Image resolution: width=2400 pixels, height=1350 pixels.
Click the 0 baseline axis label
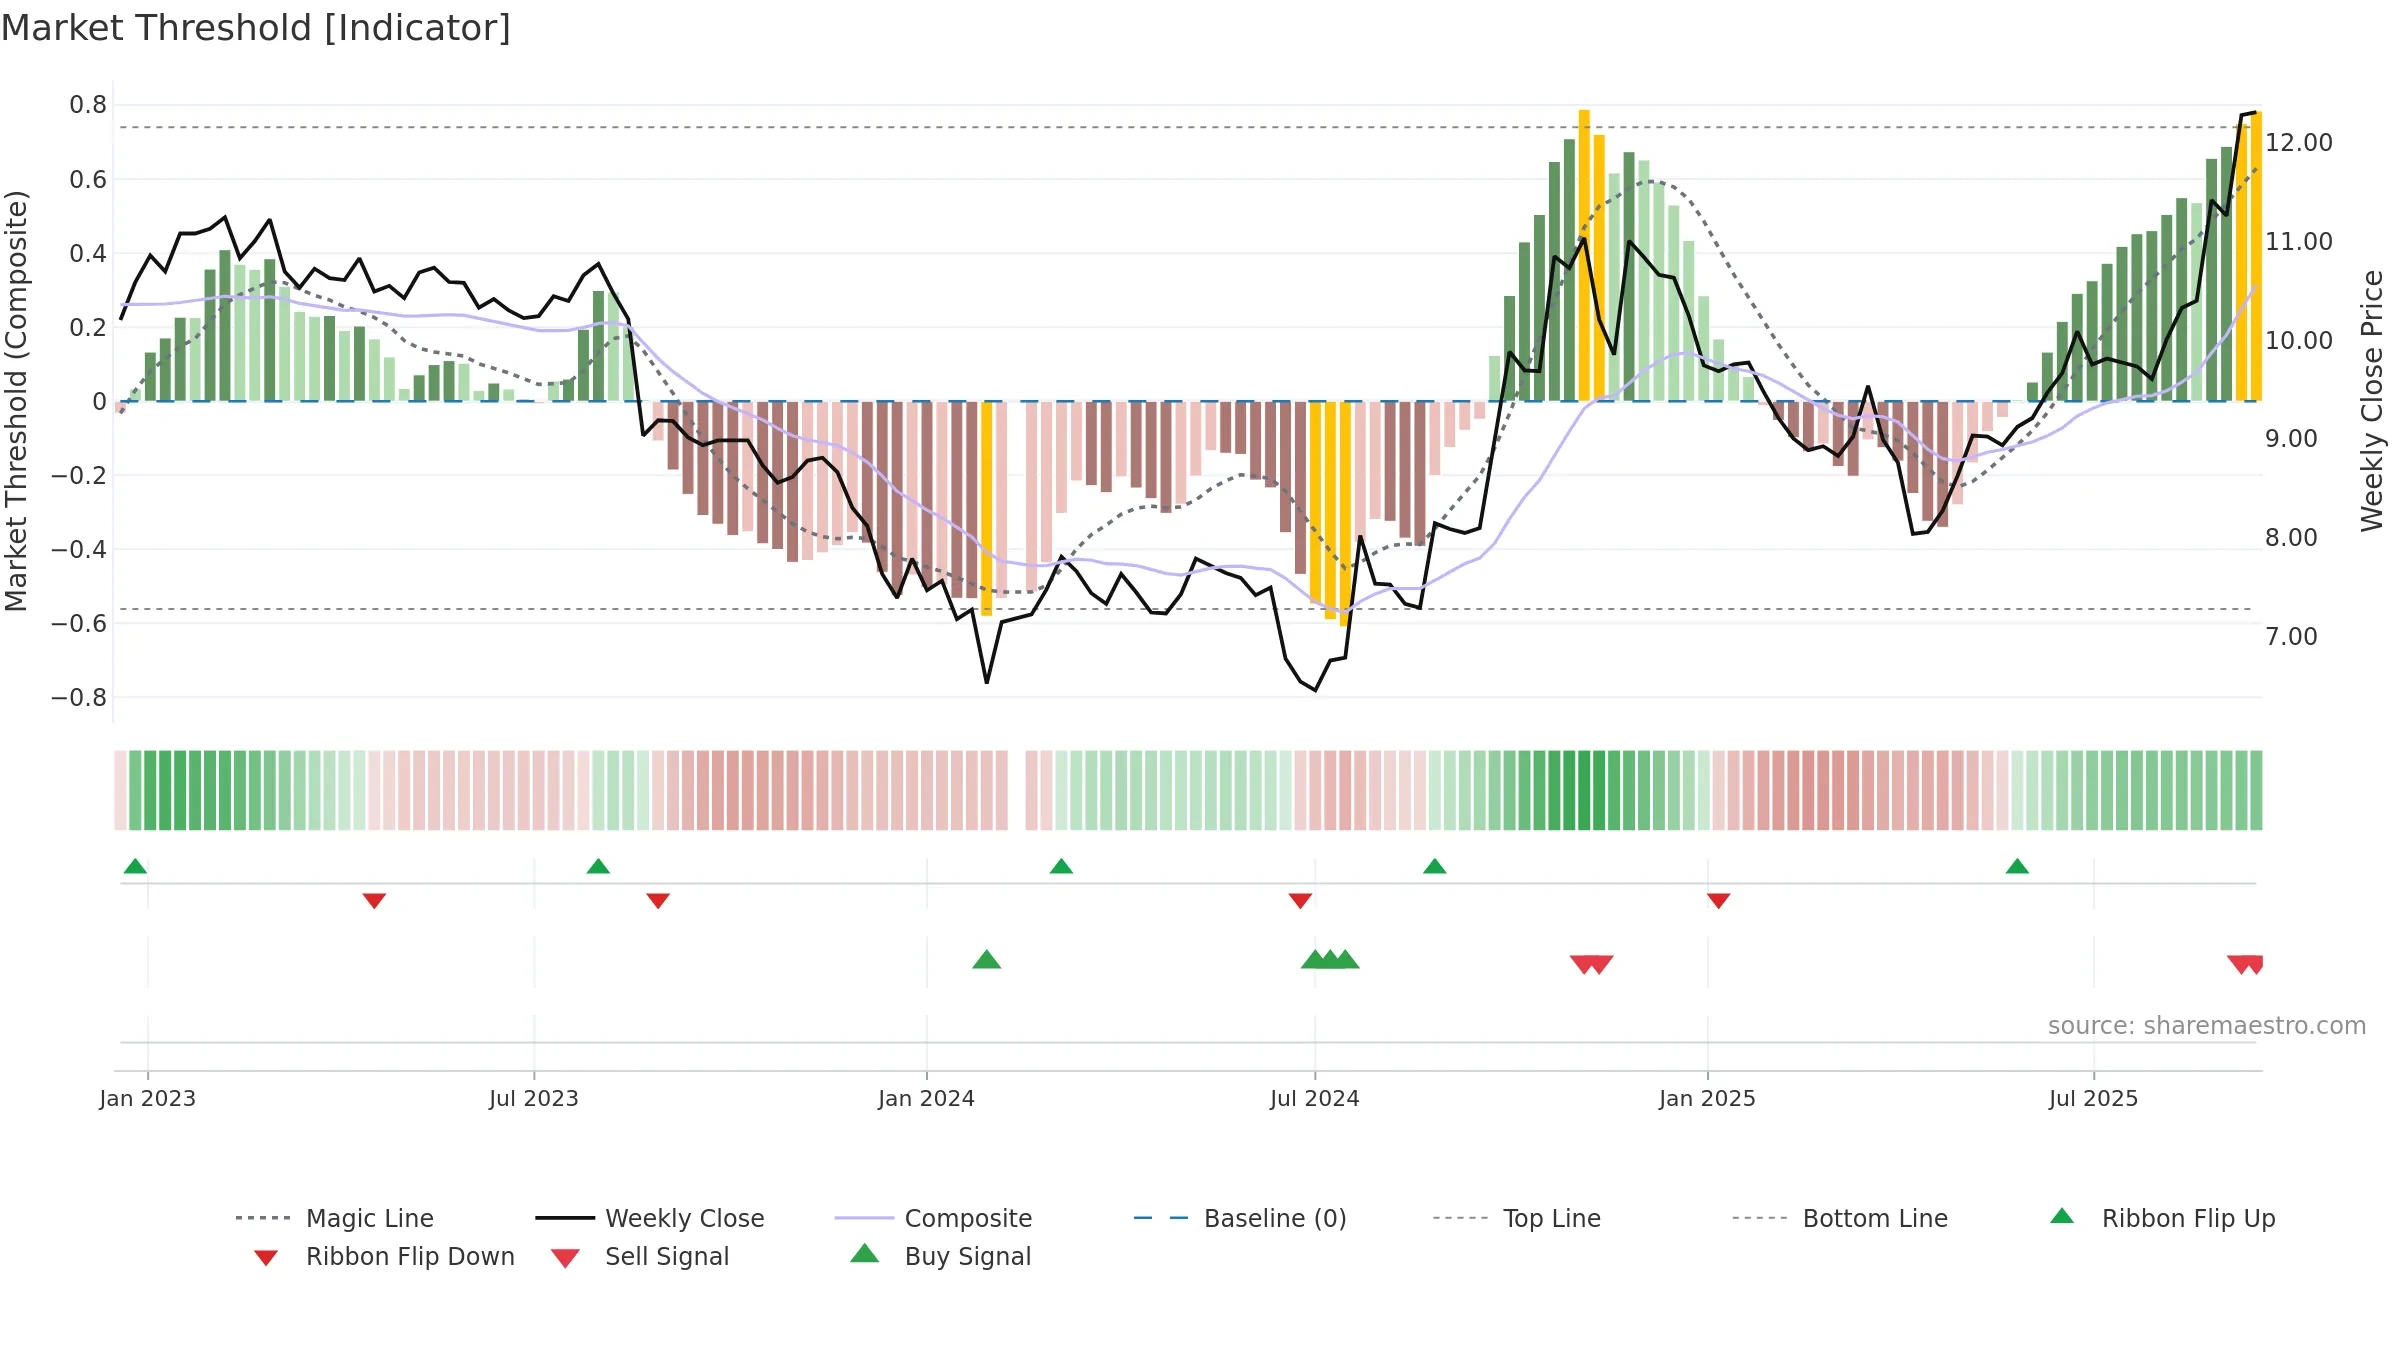99,402
